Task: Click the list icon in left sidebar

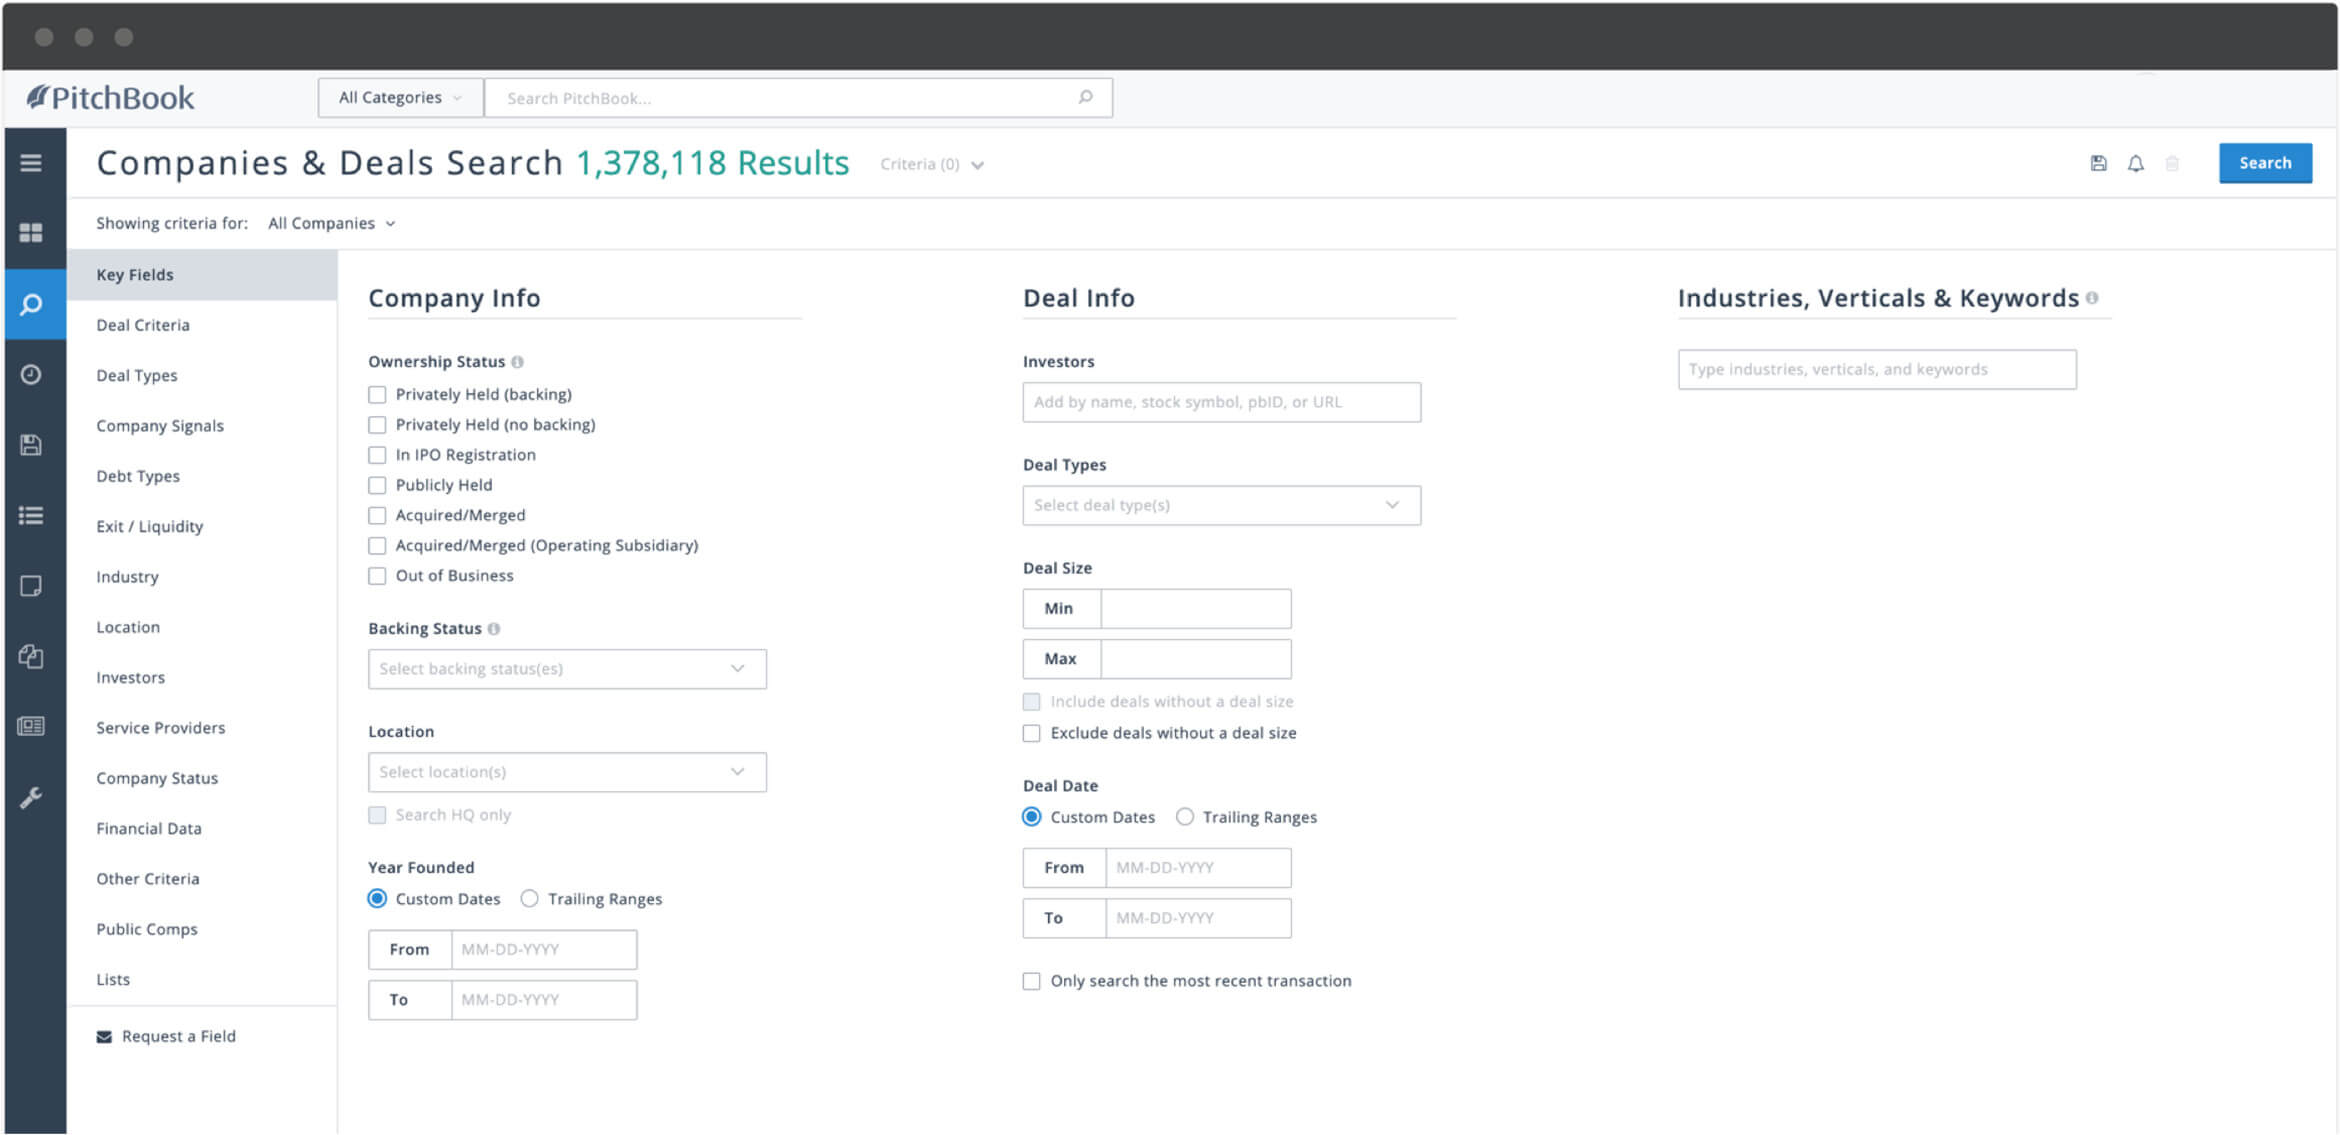Action: pos(31,516)
